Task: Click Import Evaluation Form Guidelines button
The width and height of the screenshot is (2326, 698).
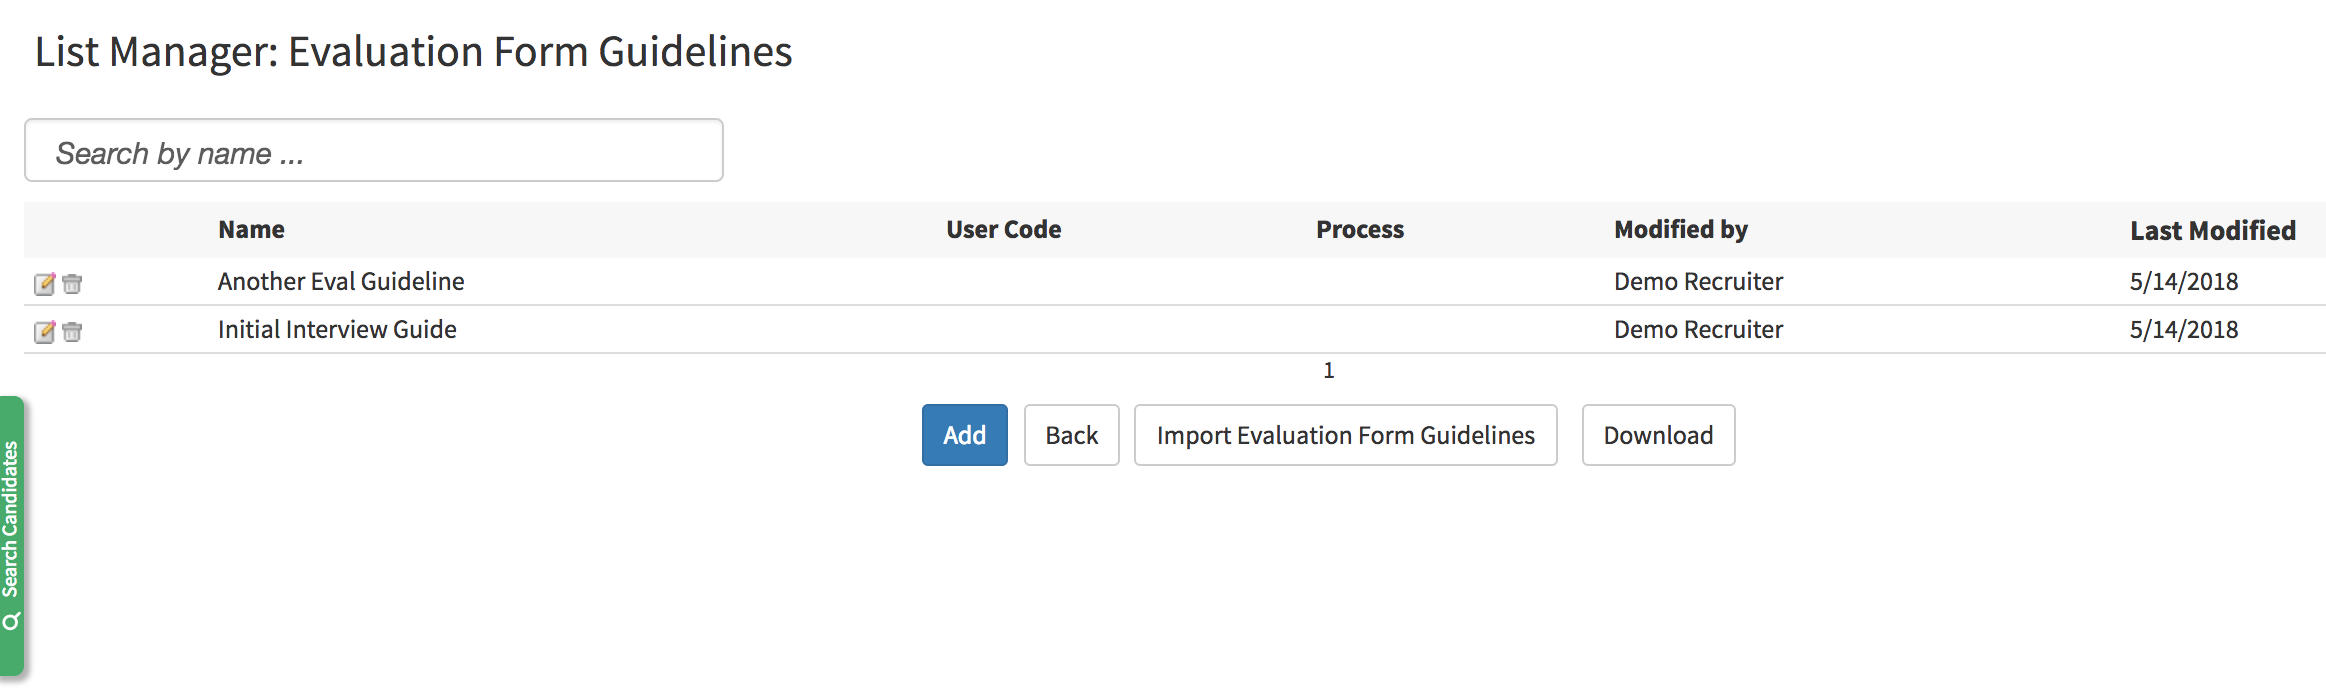Action: [x=1345, y=435]
